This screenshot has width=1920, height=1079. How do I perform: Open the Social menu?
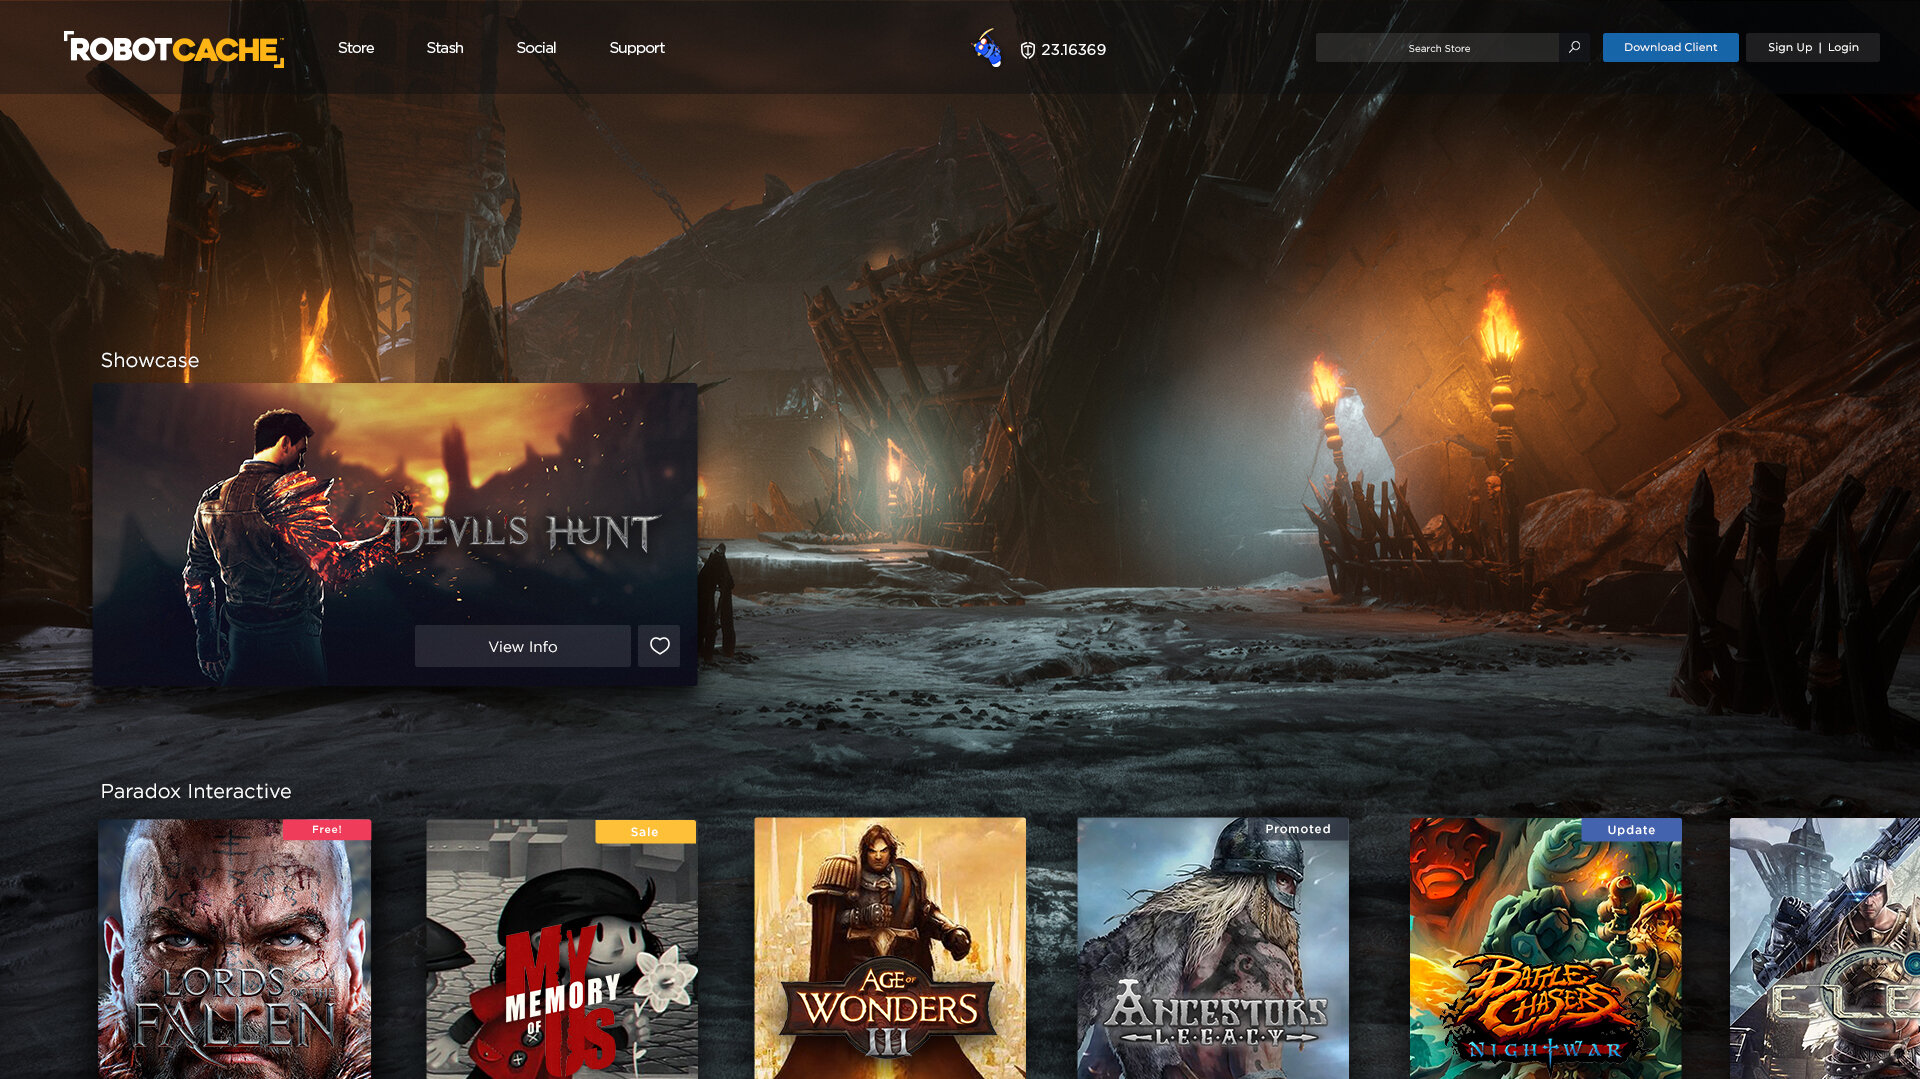coord(536,48)
